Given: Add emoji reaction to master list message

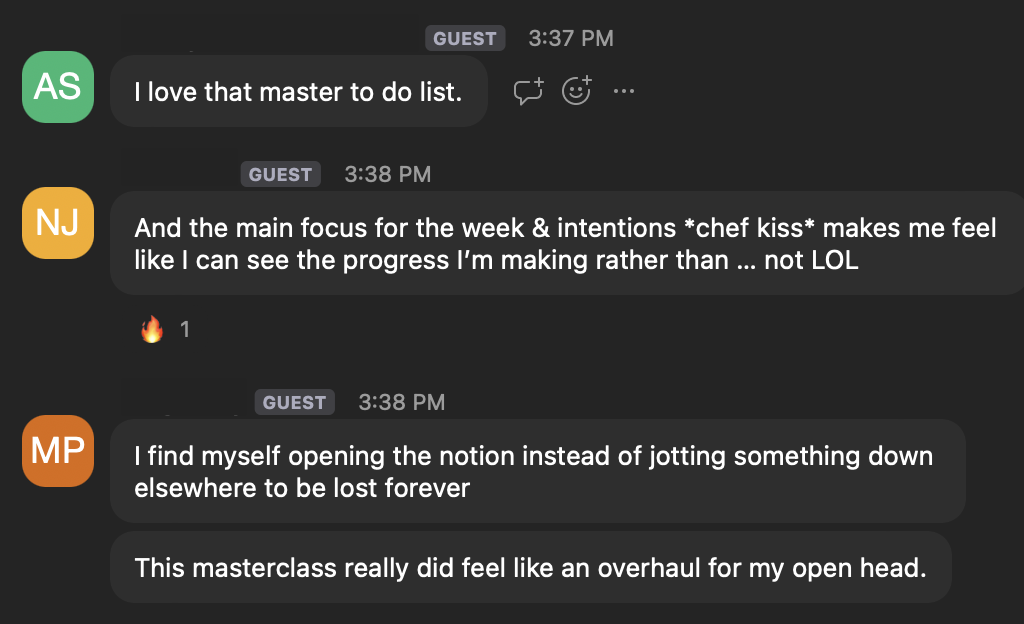Looking at the screenshot, I should pyautogui.click(x=576, y=91).
